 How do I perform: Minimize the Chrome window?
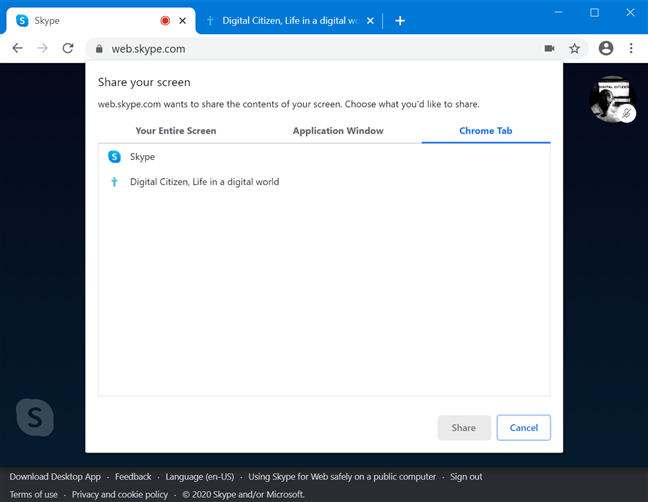(x=558, y=12)
